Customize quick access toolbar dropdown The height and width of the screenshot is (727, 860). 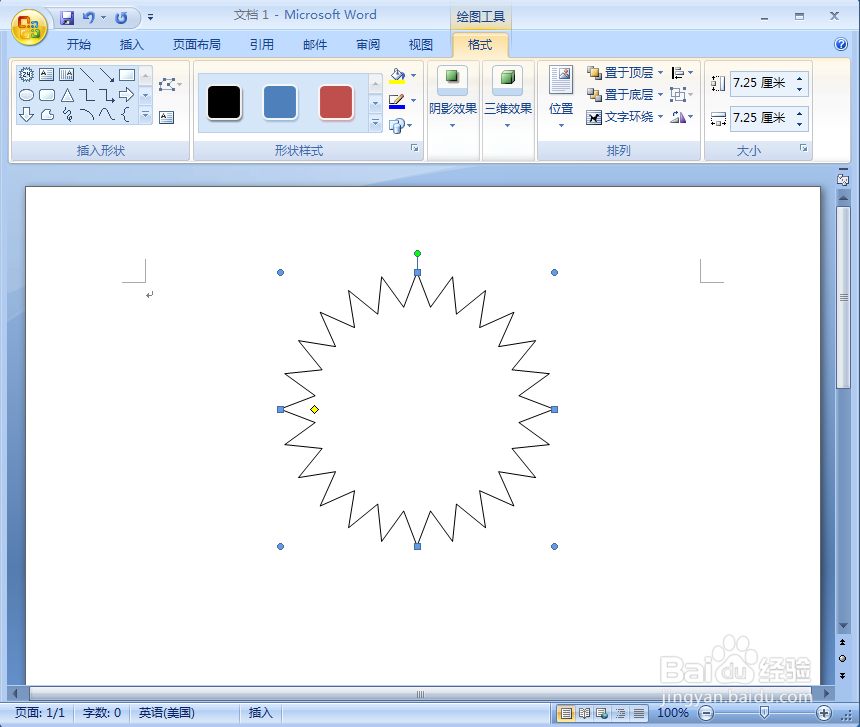[150, 18]
